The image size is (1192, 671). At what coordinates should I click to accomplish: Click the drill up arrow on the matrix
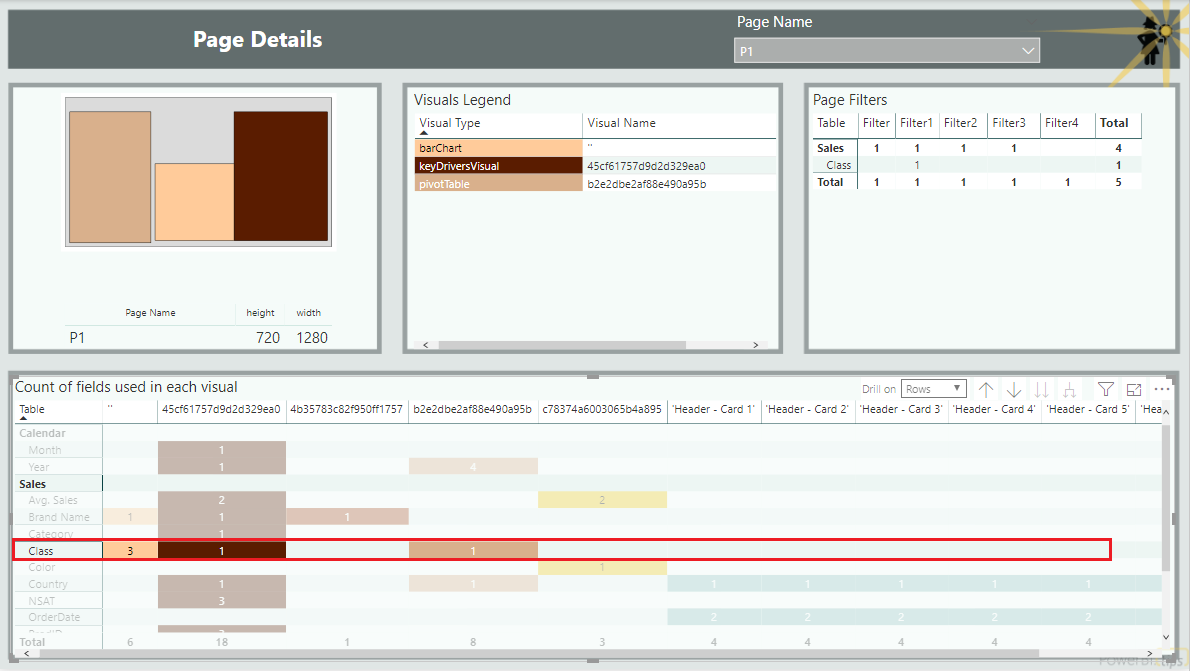pyautogui.click(x=986, y=389)
